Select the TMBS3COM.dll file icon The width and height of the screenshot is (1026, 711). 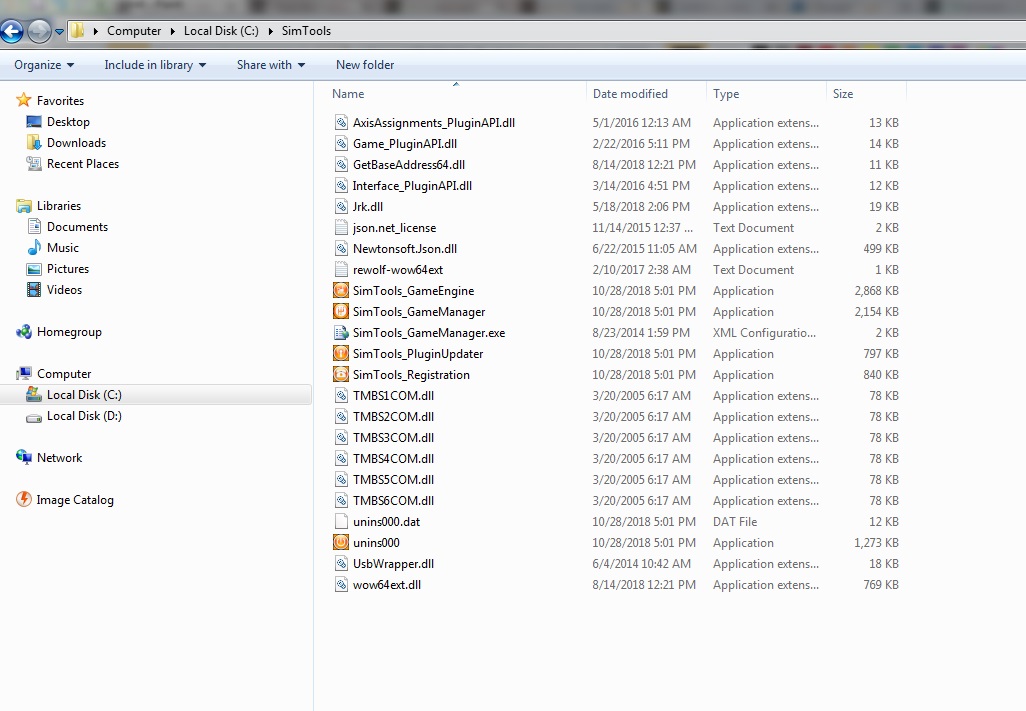point(341,437)
